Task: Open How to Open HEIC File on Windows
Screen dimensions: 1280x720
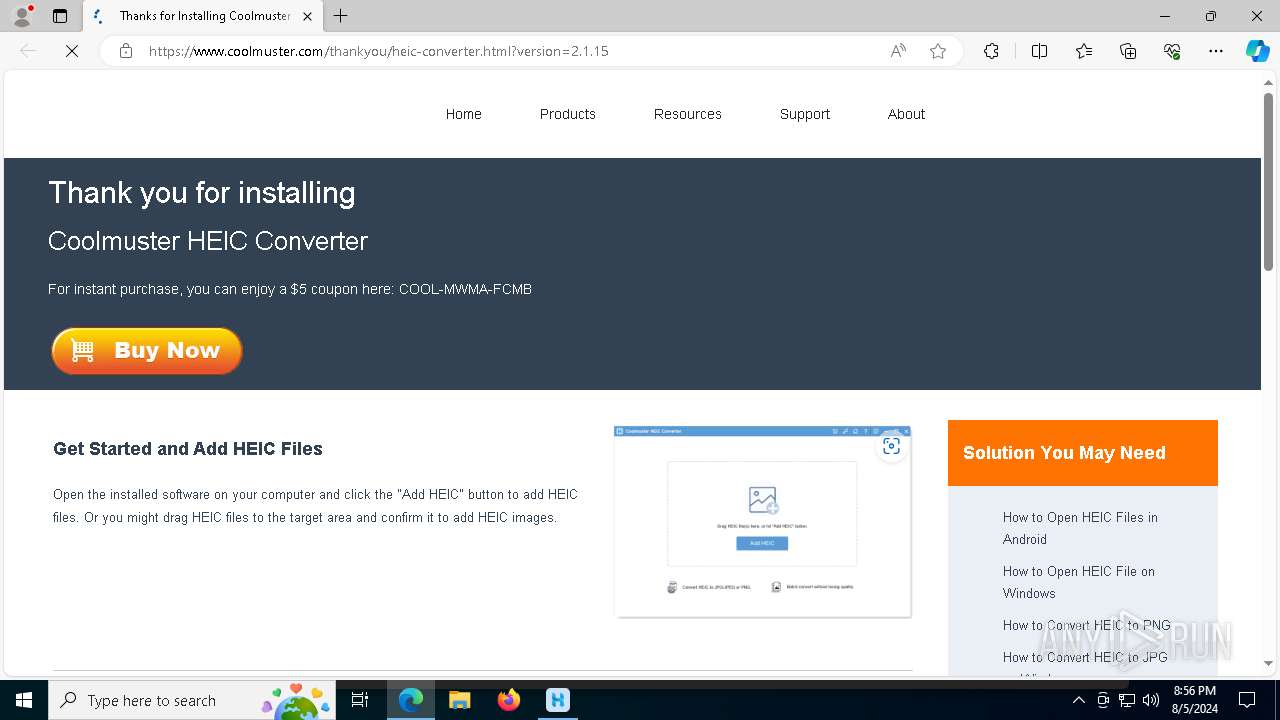Action: 1079,582
